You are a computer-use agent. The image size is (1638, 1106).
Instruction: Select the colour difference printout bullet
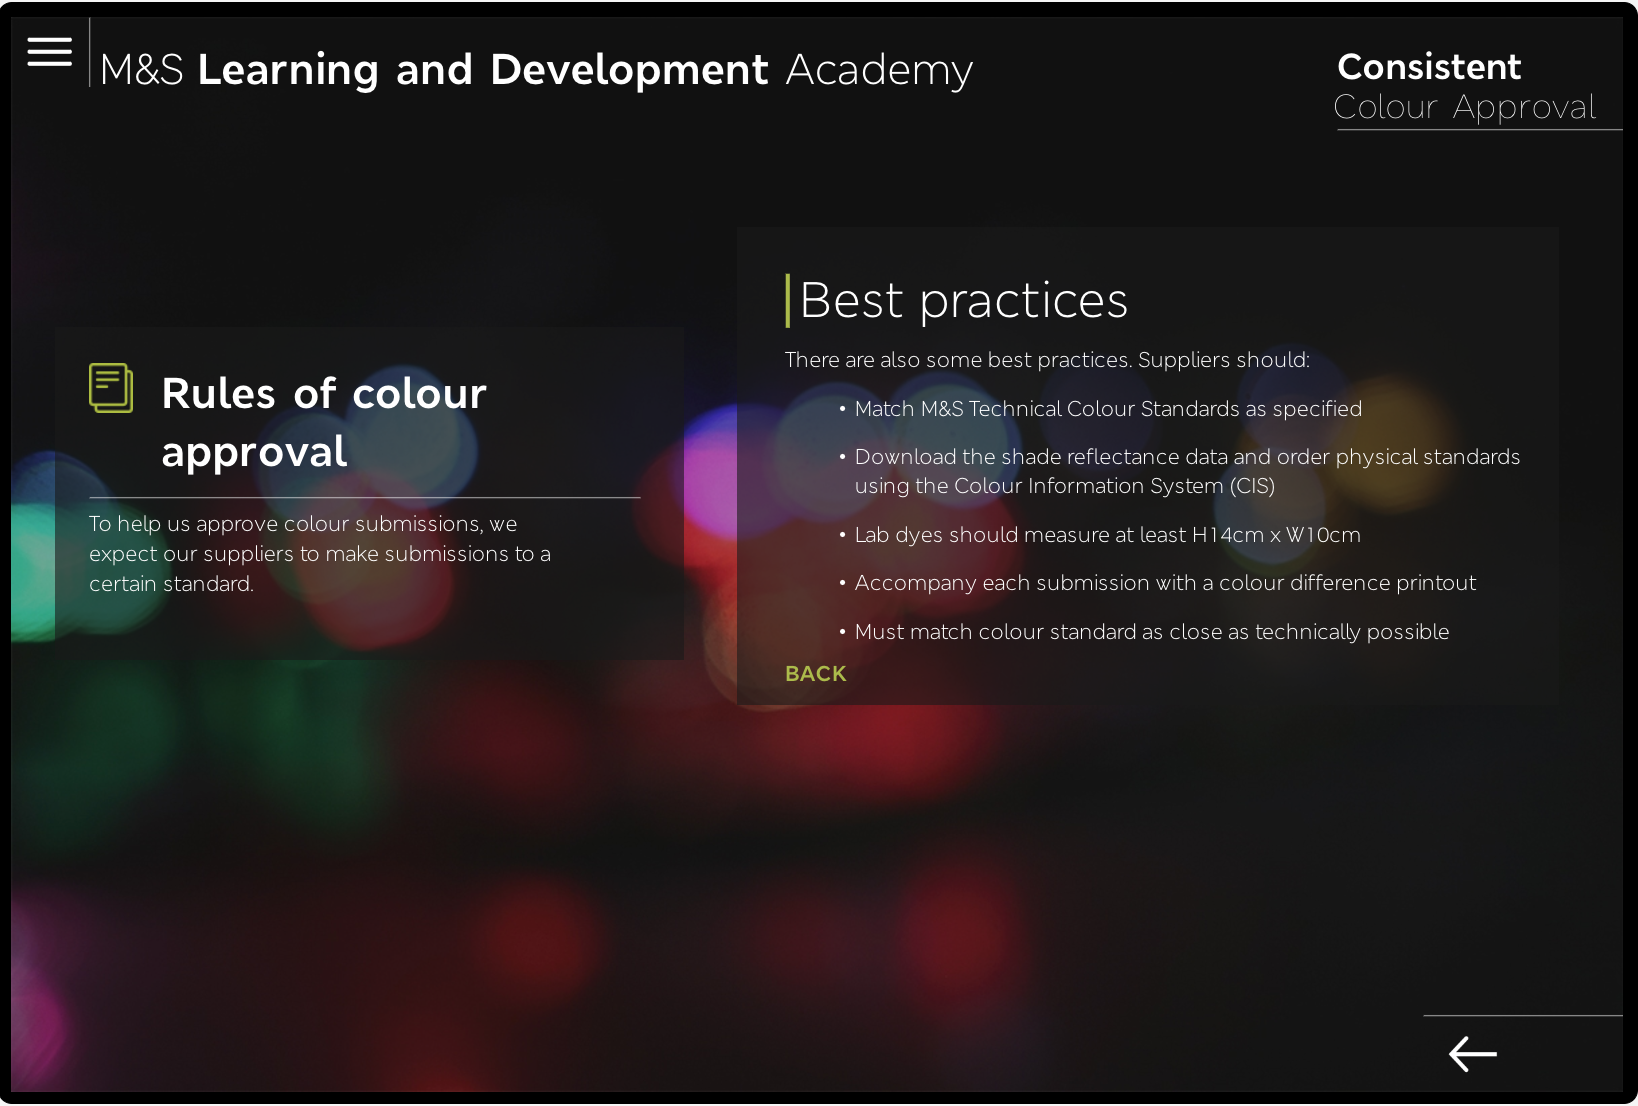coord(1164,583)
